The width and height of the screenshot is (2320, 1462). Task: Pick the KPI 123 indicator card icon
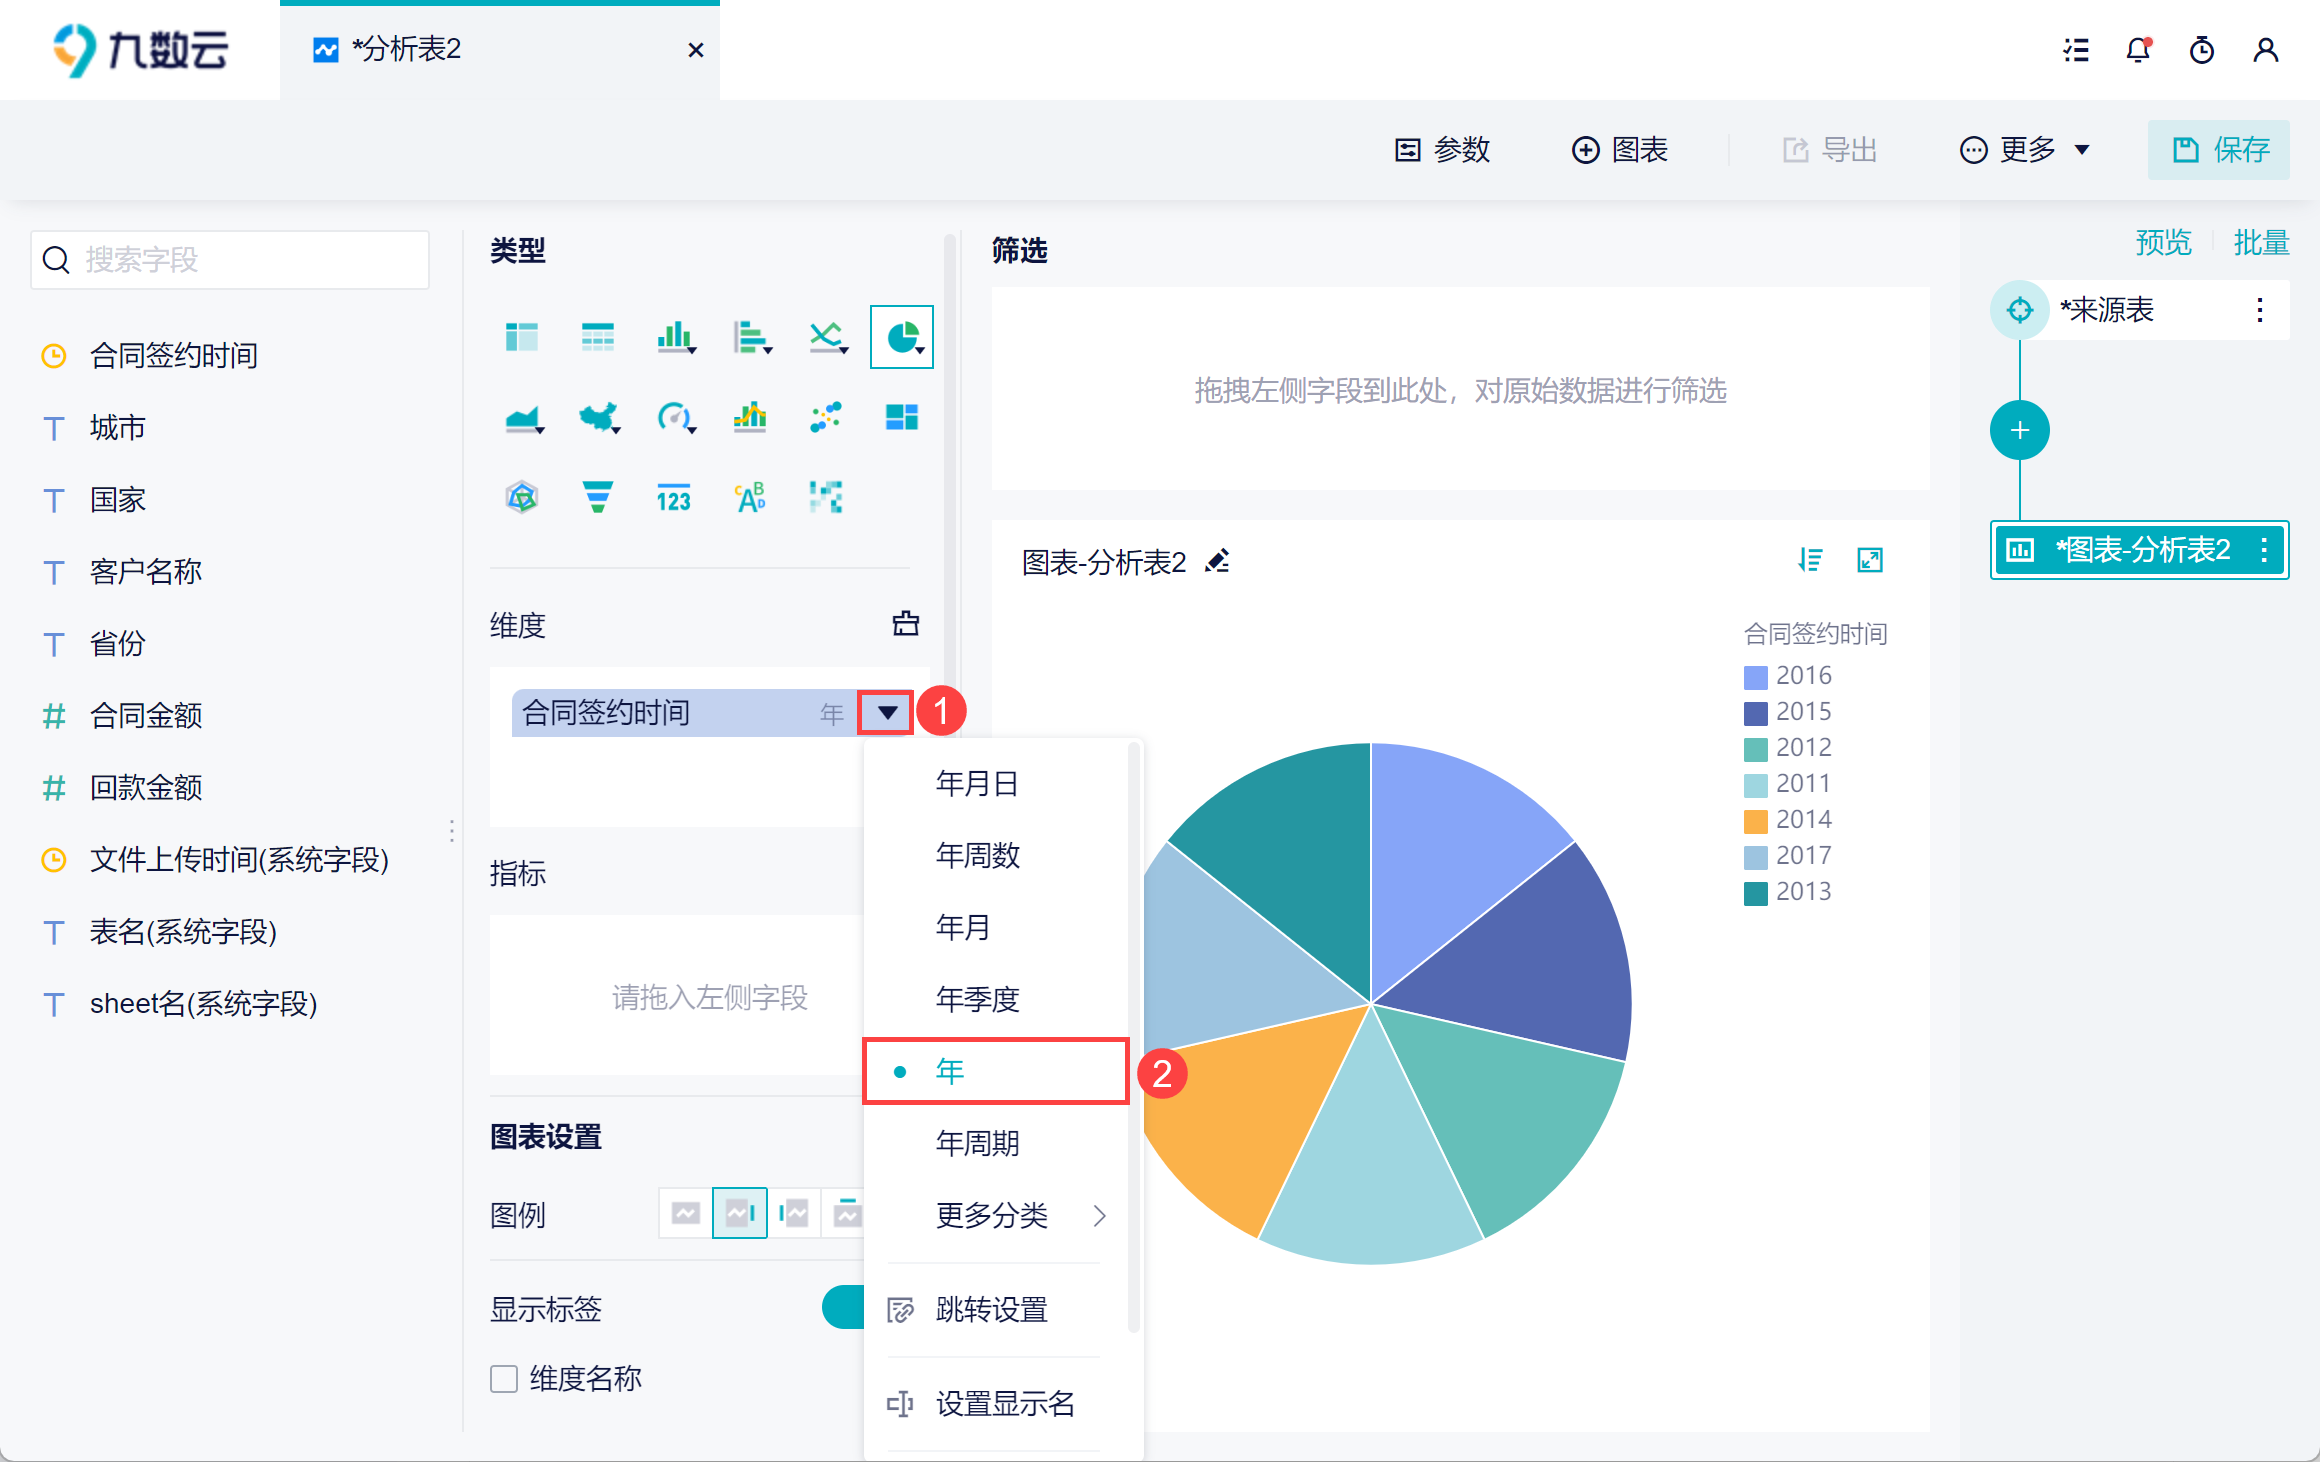[673, 497]
